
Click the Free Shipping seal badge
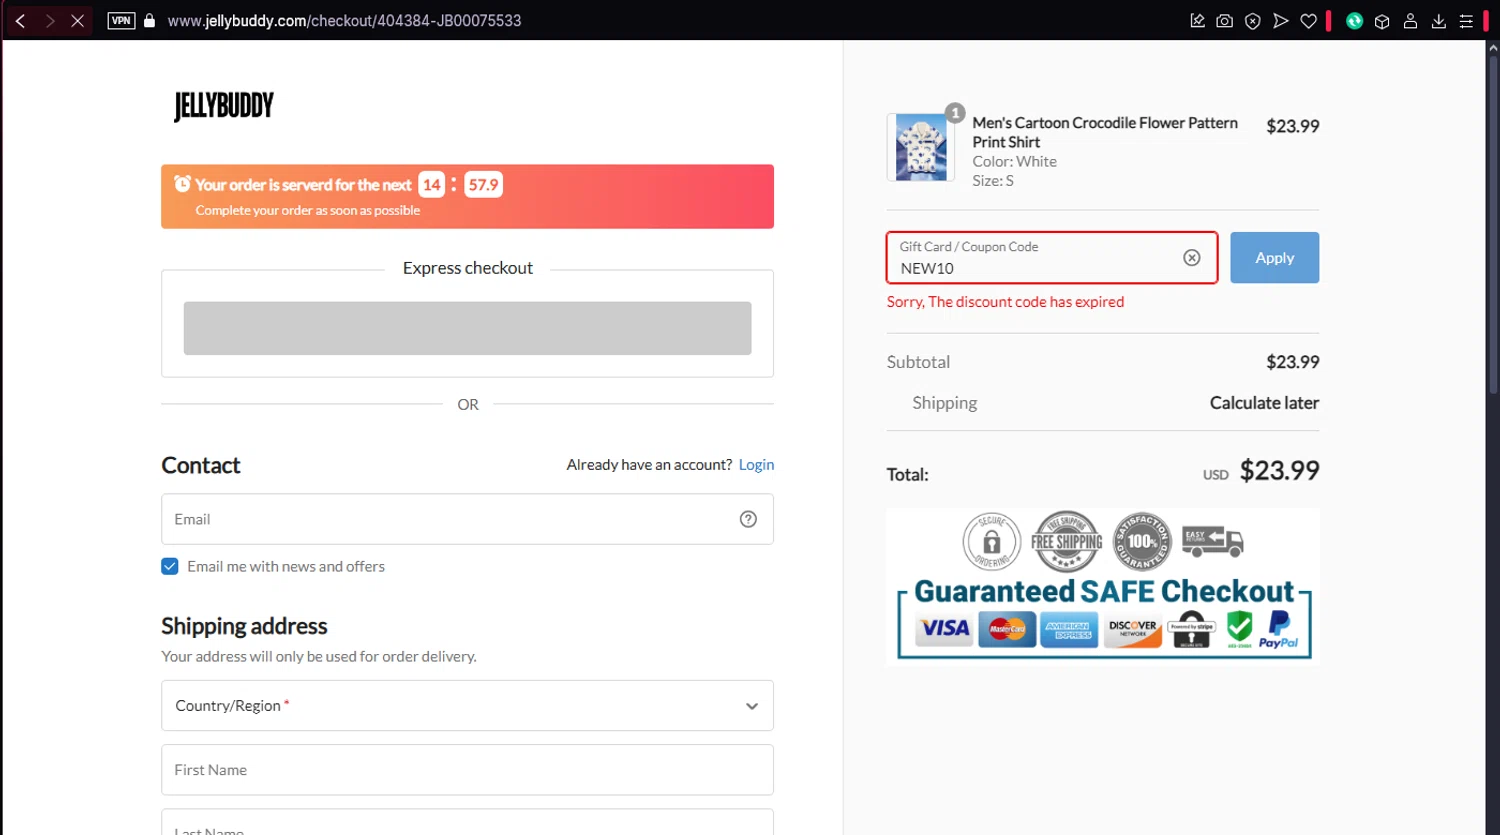[x=1066, y=541]
